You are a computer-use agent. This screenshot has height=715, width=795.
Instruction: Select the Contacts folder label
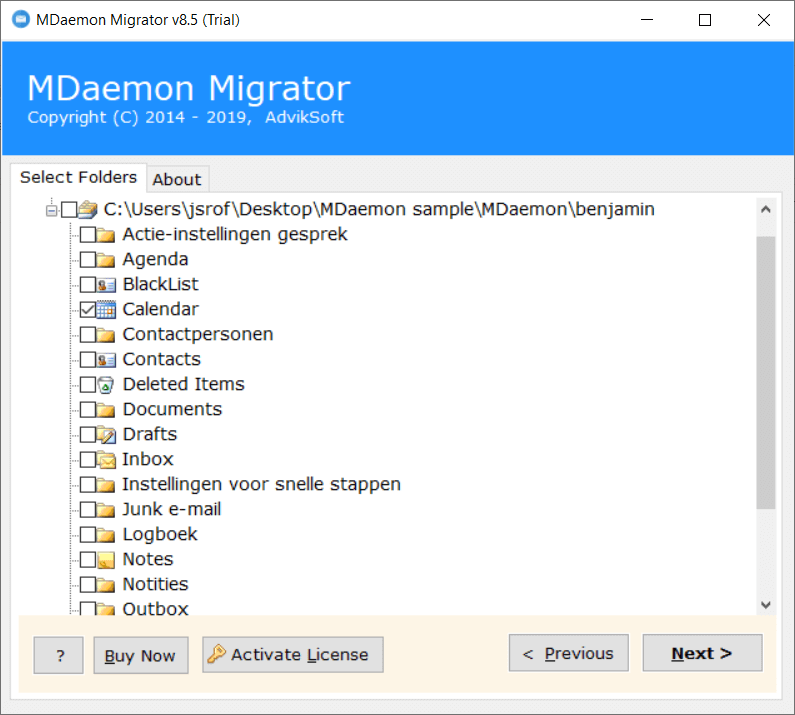[x=162, y=360]
